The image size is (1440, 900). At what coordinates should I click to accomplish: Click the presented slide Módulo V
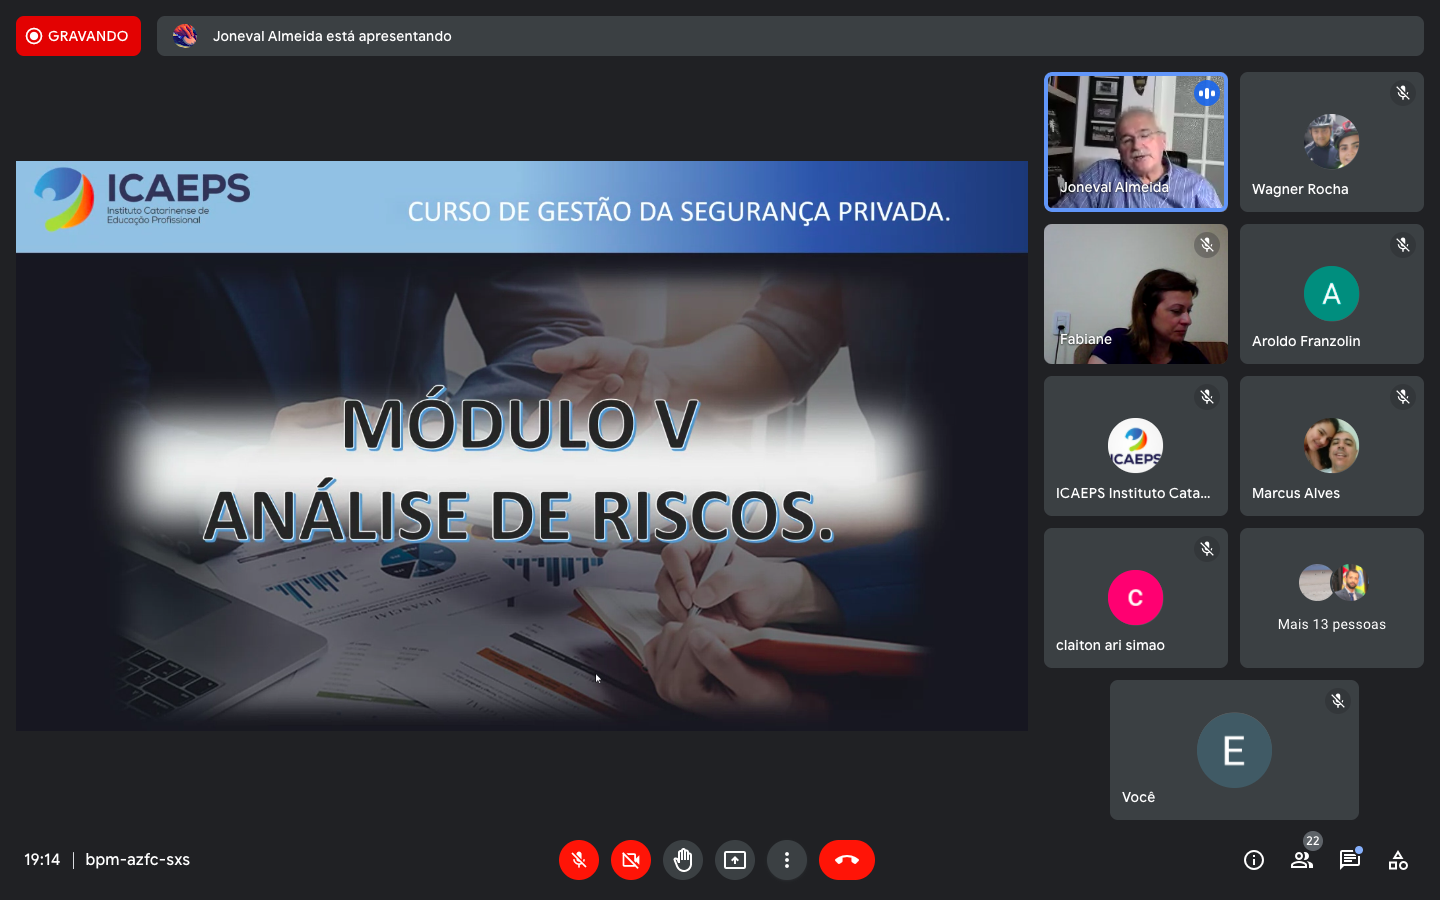click(521, 446)
